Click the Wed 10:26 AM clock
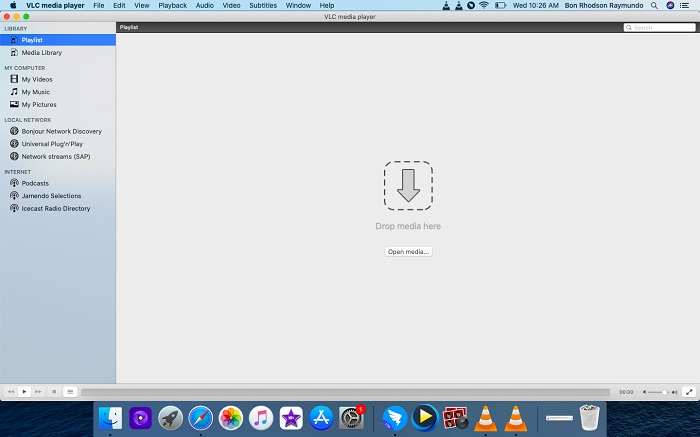This screenshot has width=700, height=437. coord(535,5)
